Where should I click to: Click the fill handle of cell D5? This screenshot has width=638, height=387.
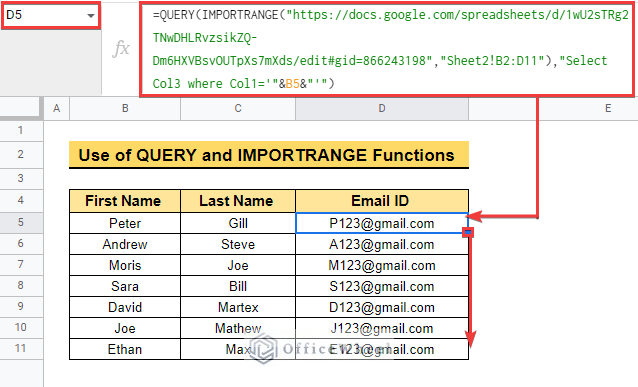tap(468, 232)
